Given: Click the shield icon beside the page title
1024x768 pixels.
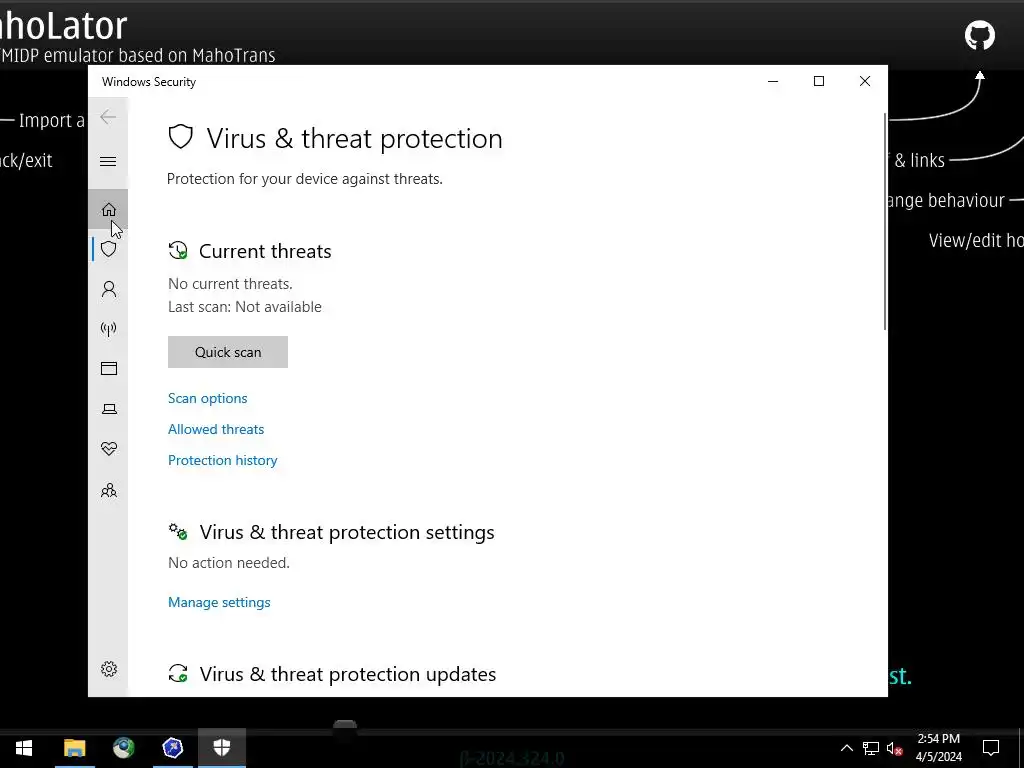Looking at the screenshot, I should (180, 138).
